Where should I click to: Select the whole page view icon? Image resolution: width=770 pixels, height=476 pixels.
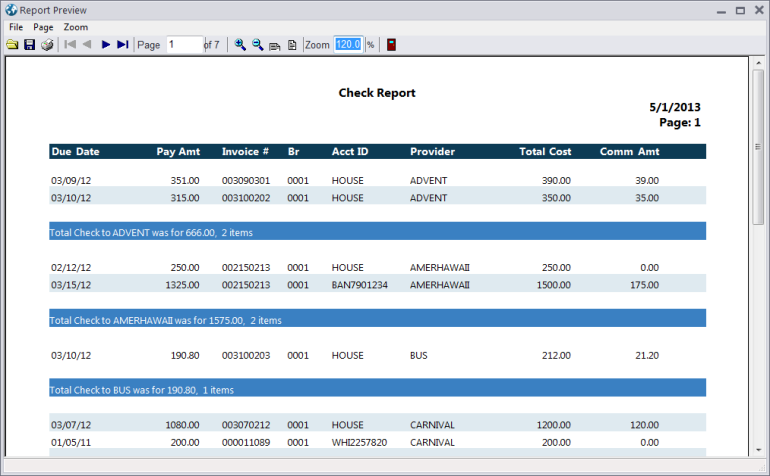tap(292, 45)
